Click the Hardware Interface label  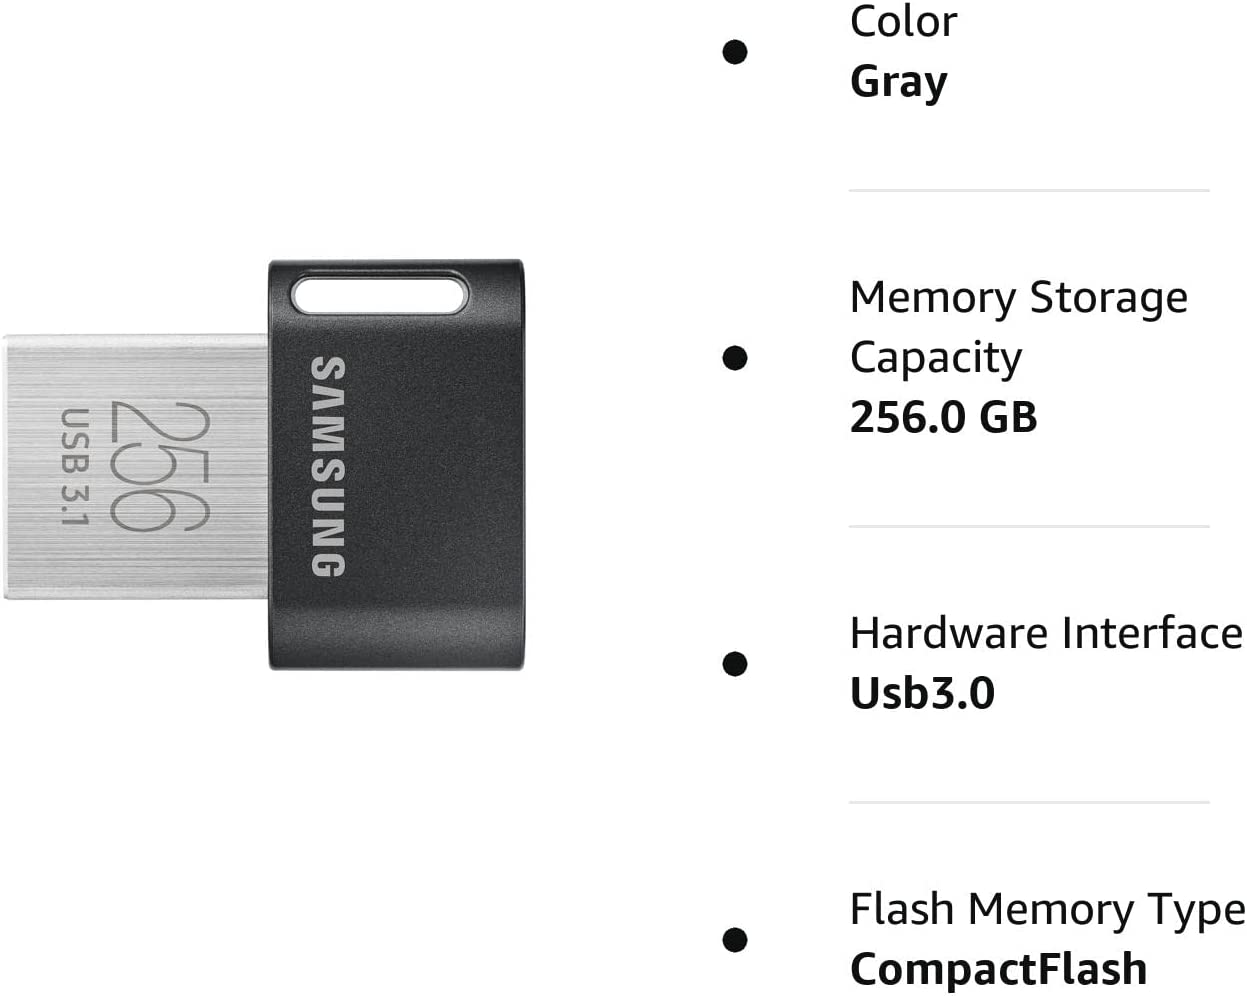tap(1045, 633)
